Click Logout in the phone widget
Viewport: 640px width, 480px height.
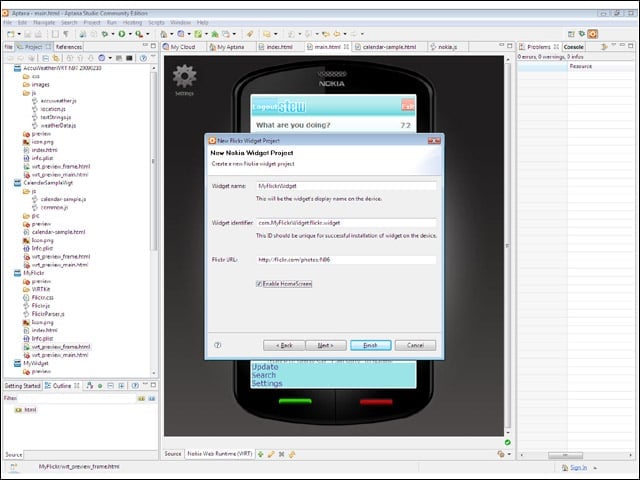(264, 107)
